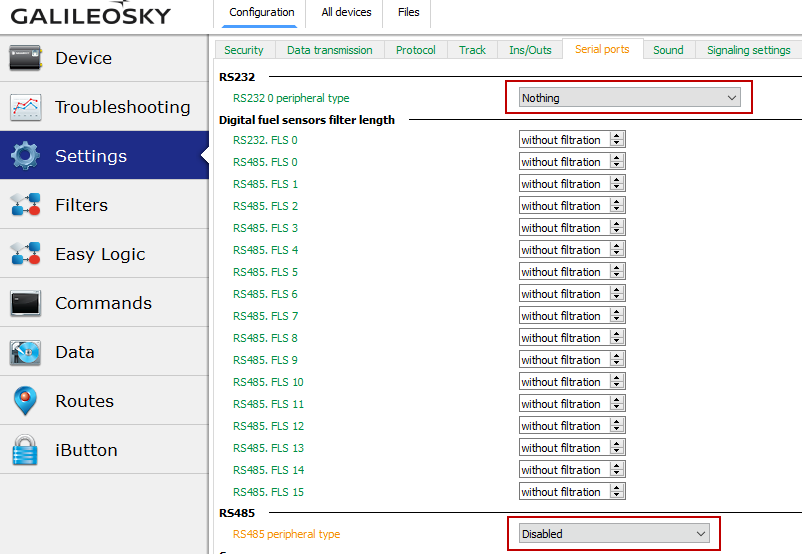Open the Sound tab

[668, 50]
